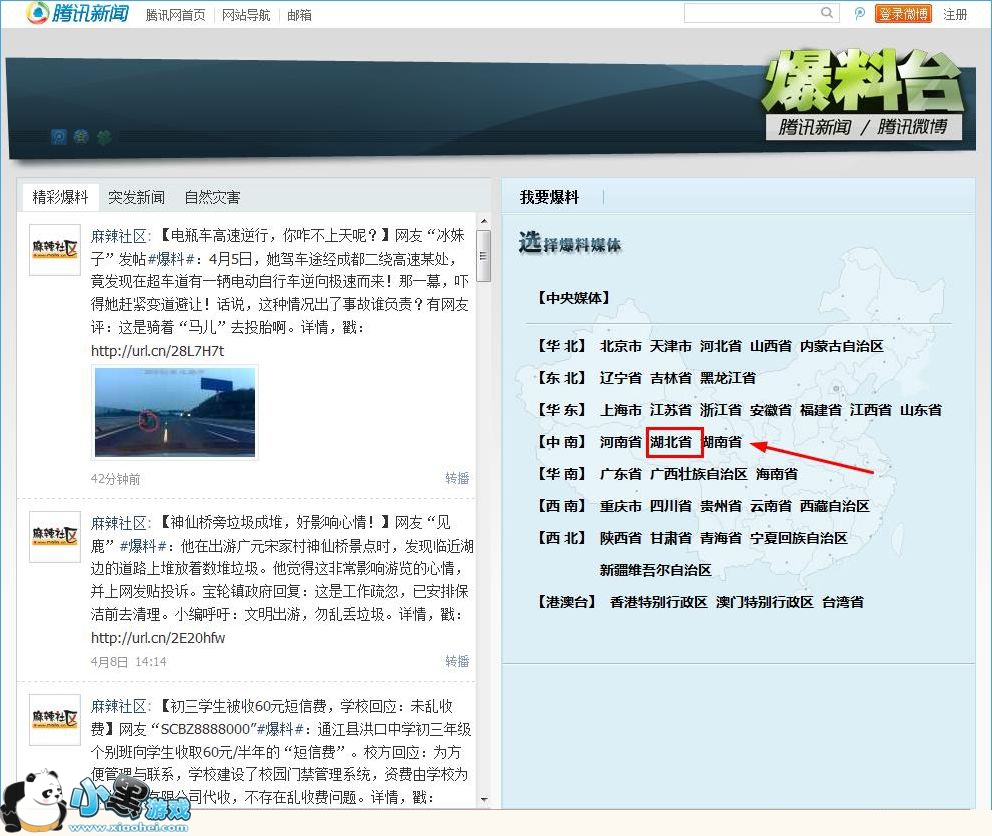Image resolution: width=992 pixels, height=836 pixels.
Task: Select 香港特别行政区 region
Action: point(658,602)
